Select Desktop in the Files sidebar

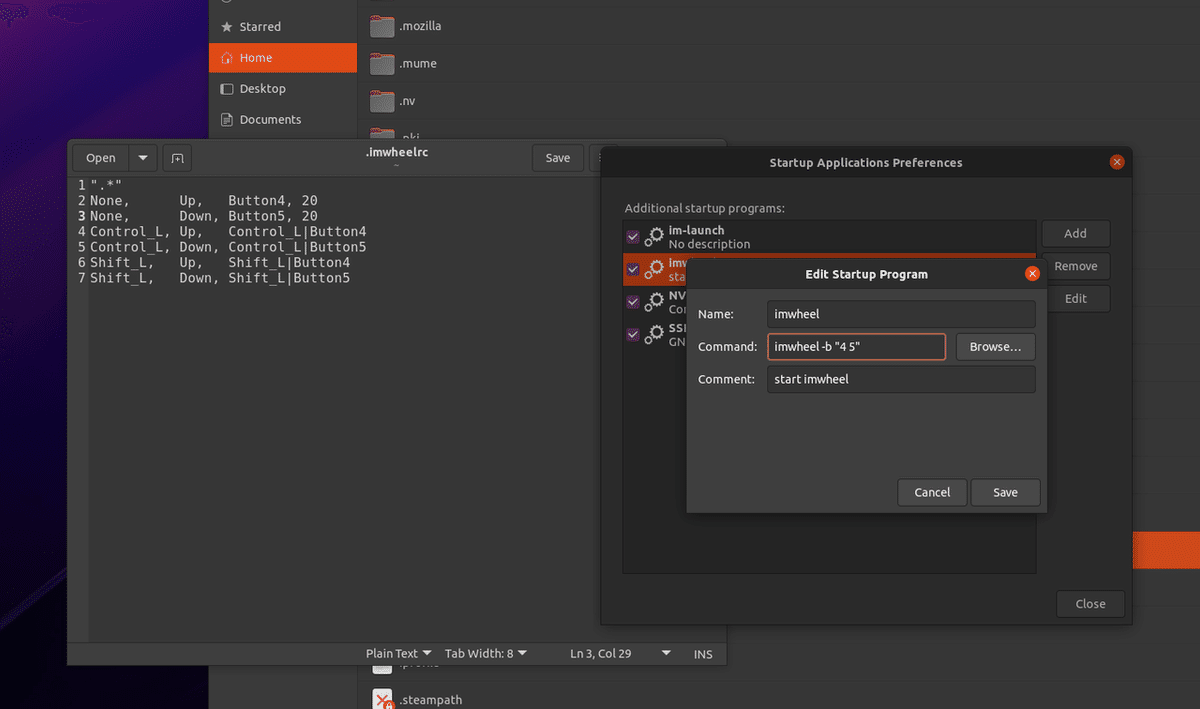coord(262,88)
